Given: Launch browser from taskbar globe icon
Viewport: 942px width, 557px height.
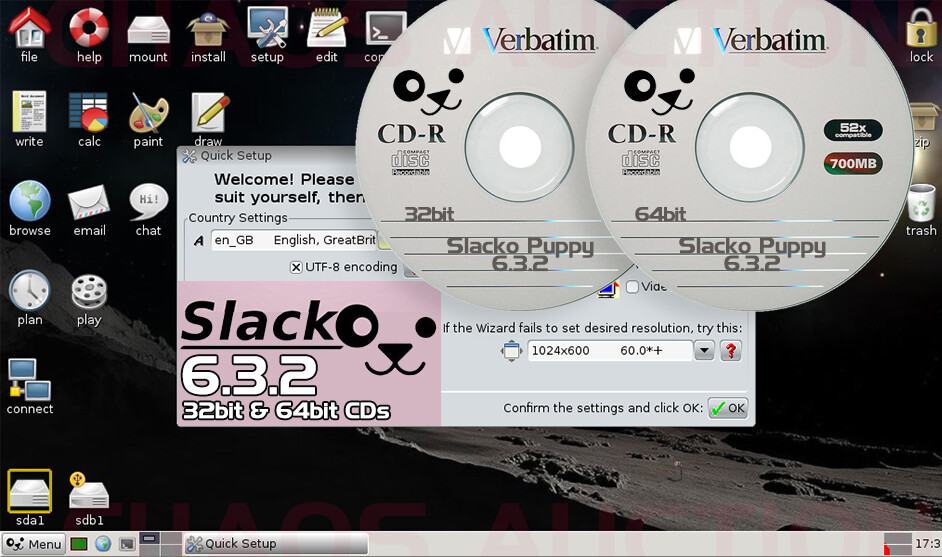Looking at the screenshot, I should (103, 544).
